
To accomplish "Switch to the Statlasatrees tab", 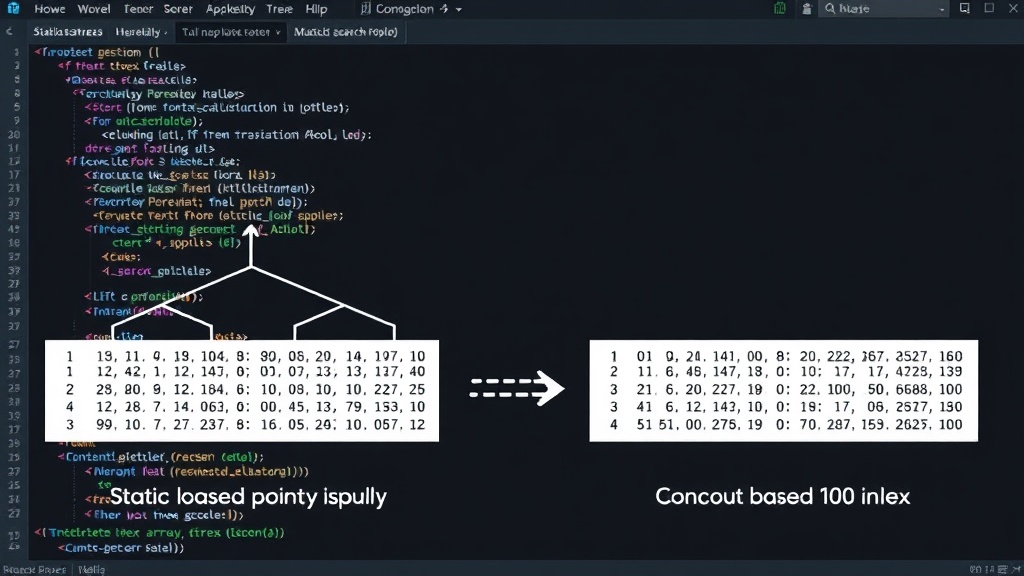I will 68,31.
